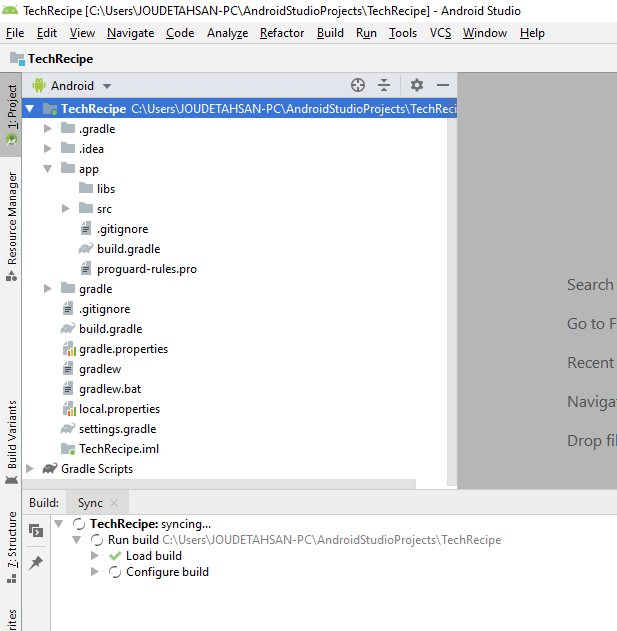Image resolution: width=617 pixels, height=631 pixels.
Task: Click the gradle.properties file icon
Action: coord(69,349)
